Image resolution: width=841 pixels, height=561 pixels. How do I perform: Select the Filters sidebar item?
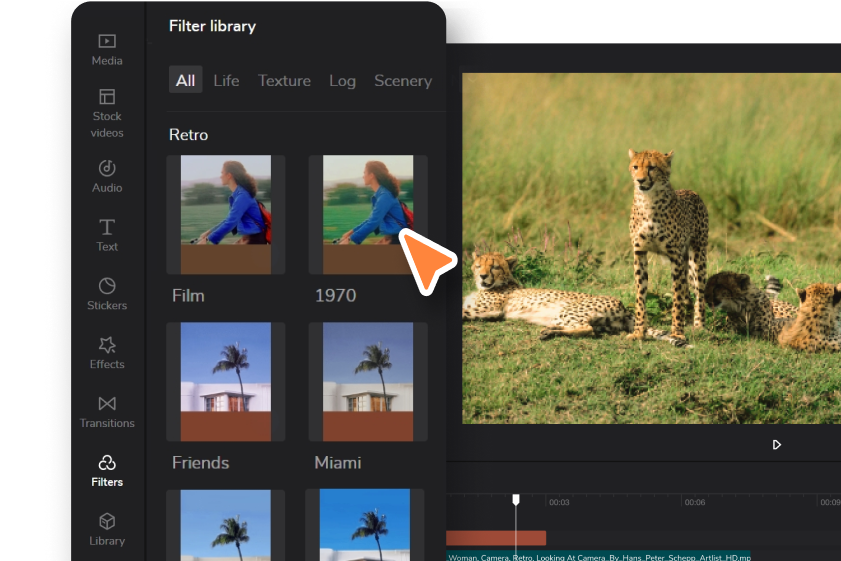coord(107,471)
